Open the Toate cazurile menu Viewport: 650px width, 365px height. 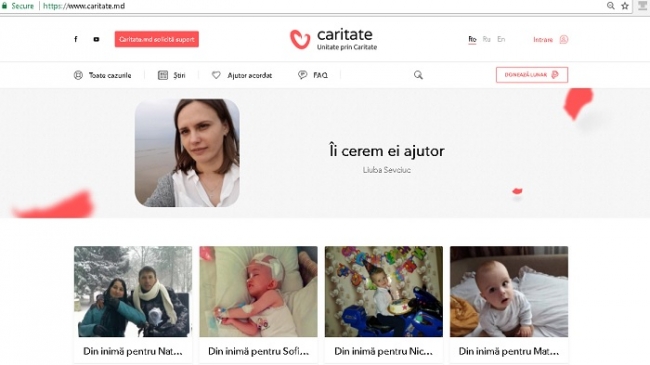102,75
